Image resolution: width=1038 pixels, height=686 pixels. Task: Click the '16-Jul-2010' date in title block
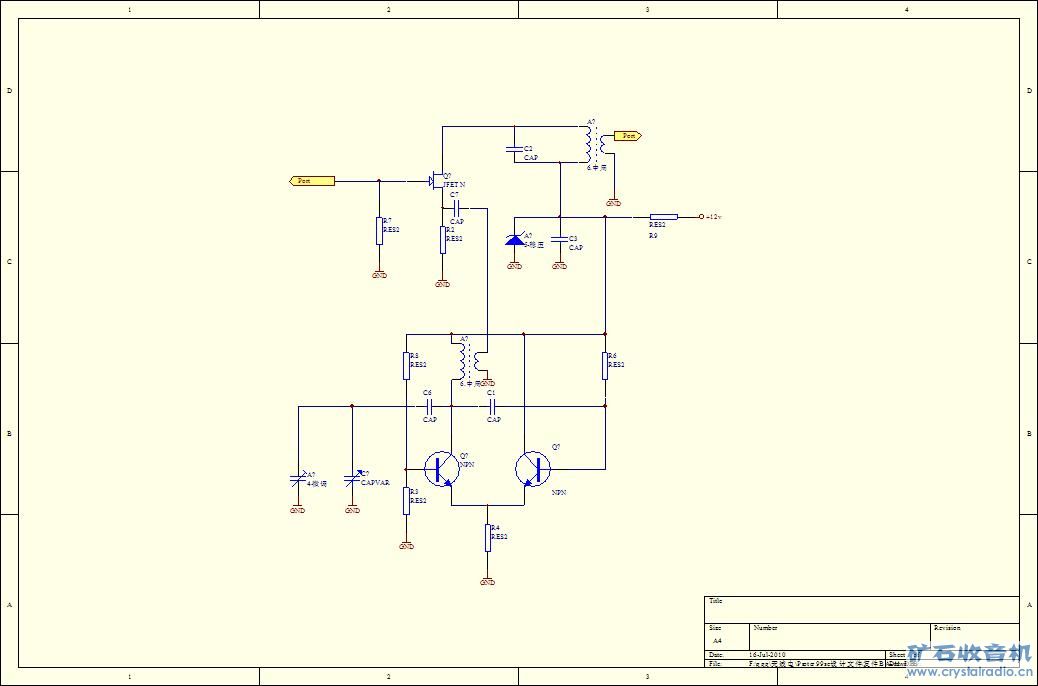767,654
